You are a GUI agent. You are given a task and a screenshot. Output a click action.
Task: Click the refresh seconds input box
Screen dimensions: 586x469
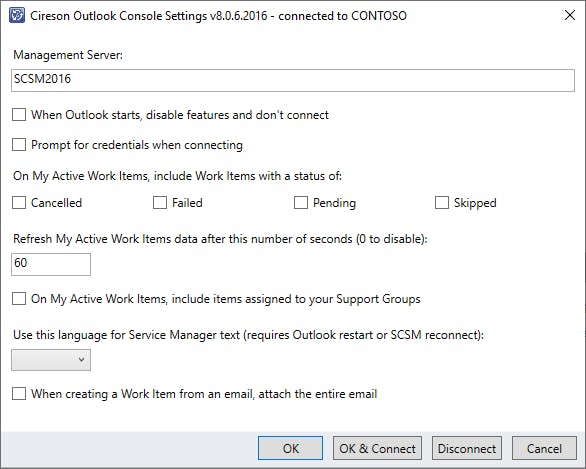(51, 264)
